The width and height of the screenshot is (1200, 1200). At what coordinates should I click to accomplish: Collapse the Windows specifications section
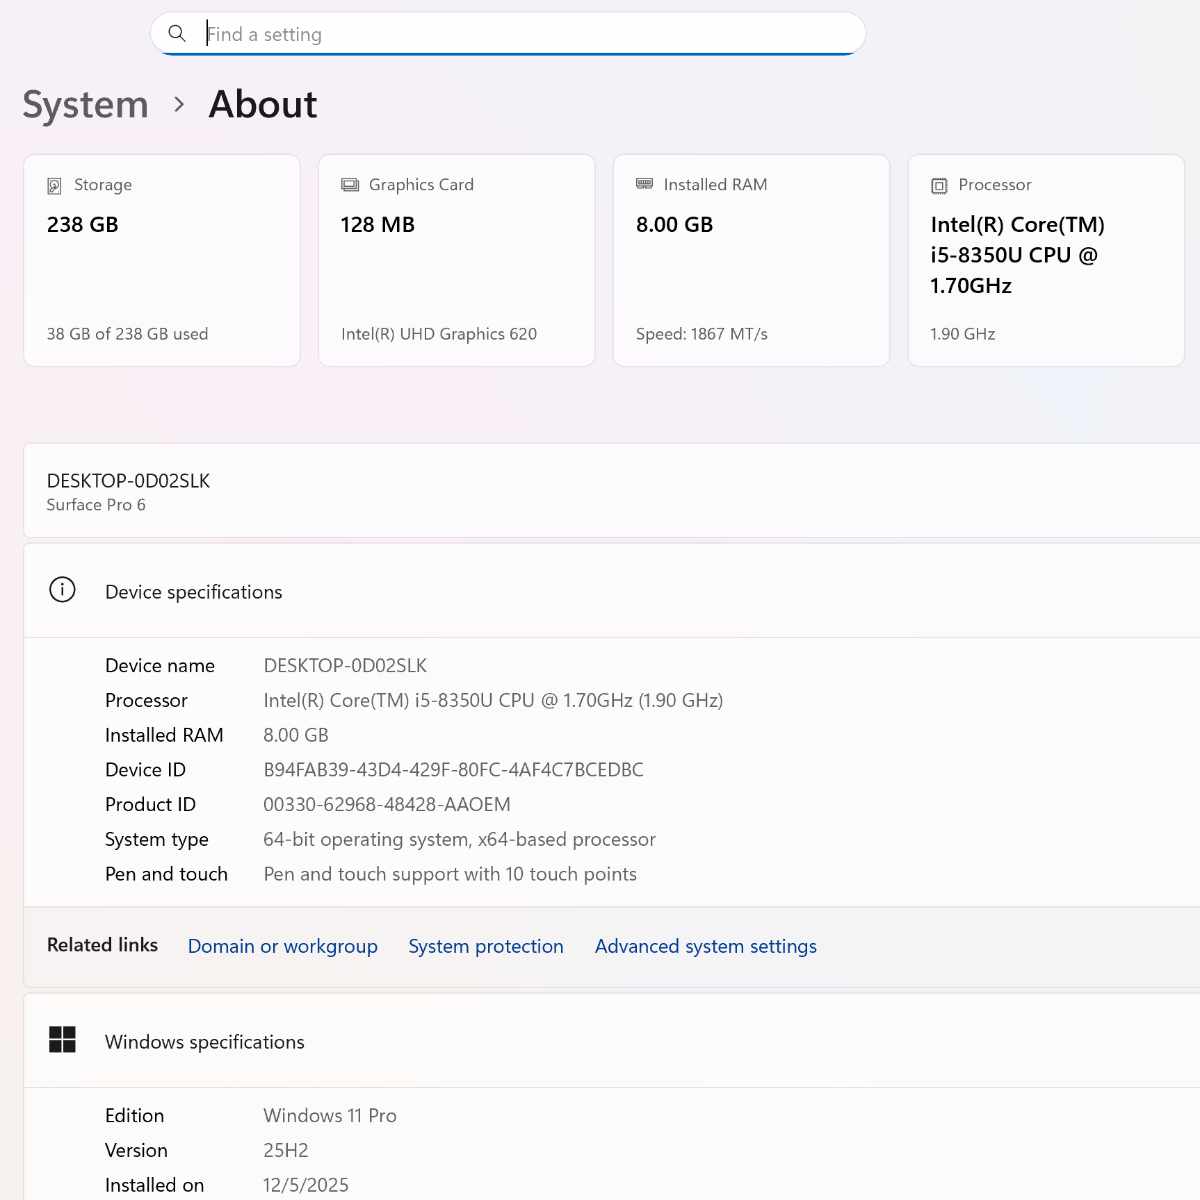(x=612, y=1041)
